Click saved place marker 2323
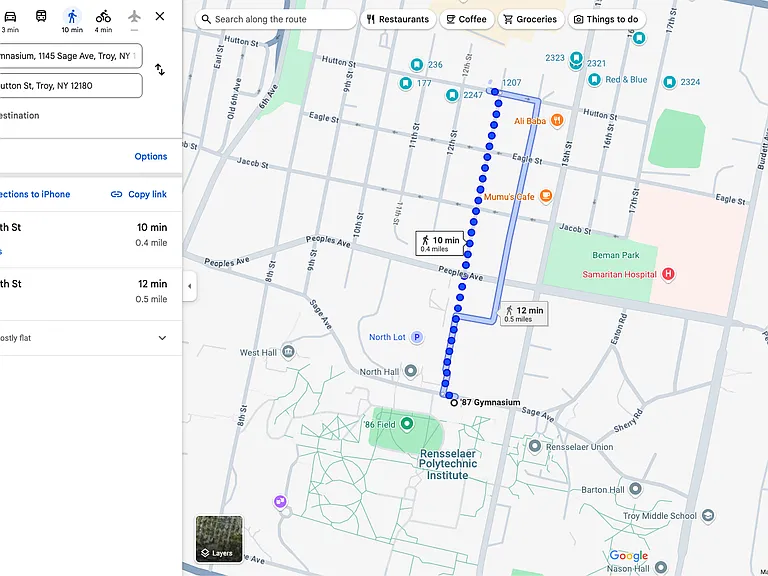The width and height of the screenshot is (768, 576). point(576,57)
